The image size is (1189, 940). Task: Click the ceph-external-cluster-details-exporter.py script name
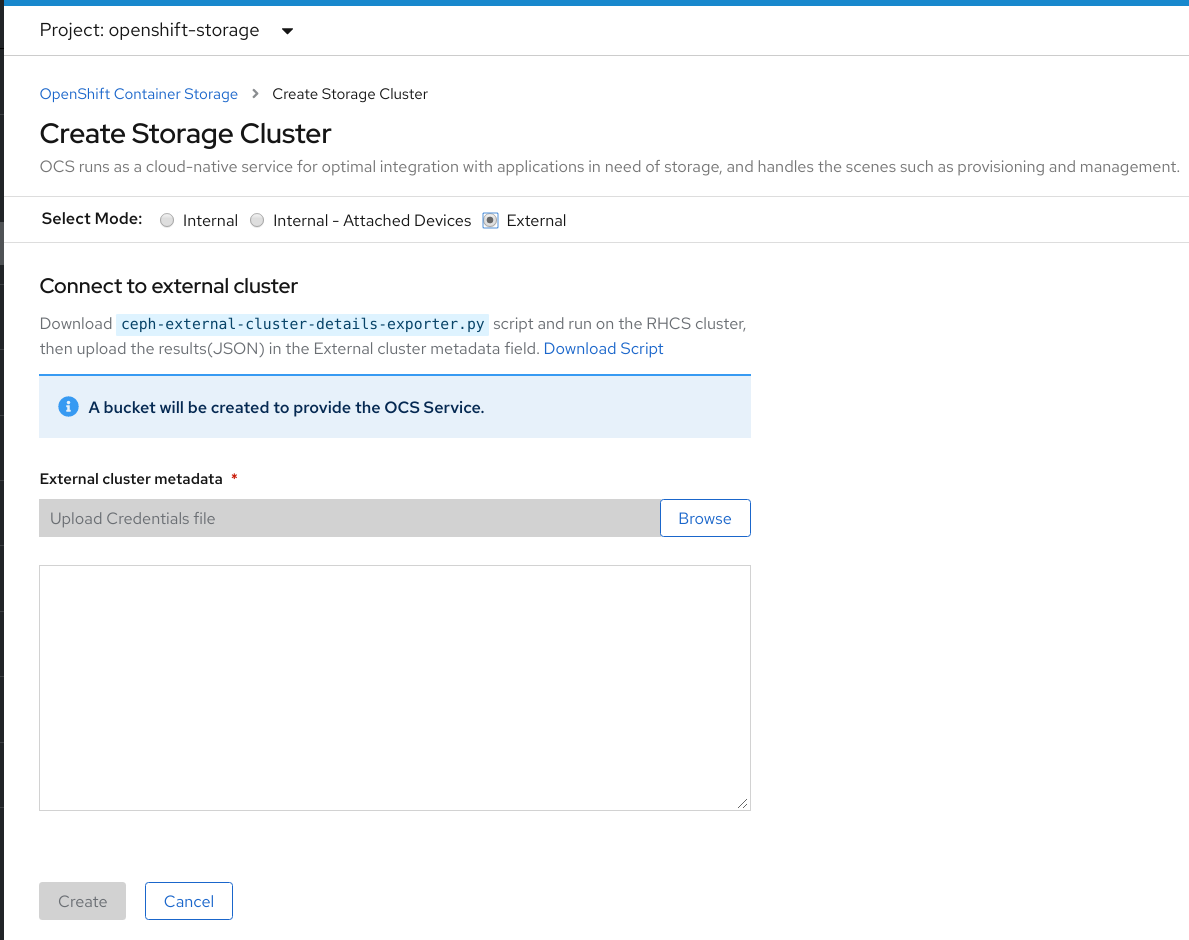303,324
